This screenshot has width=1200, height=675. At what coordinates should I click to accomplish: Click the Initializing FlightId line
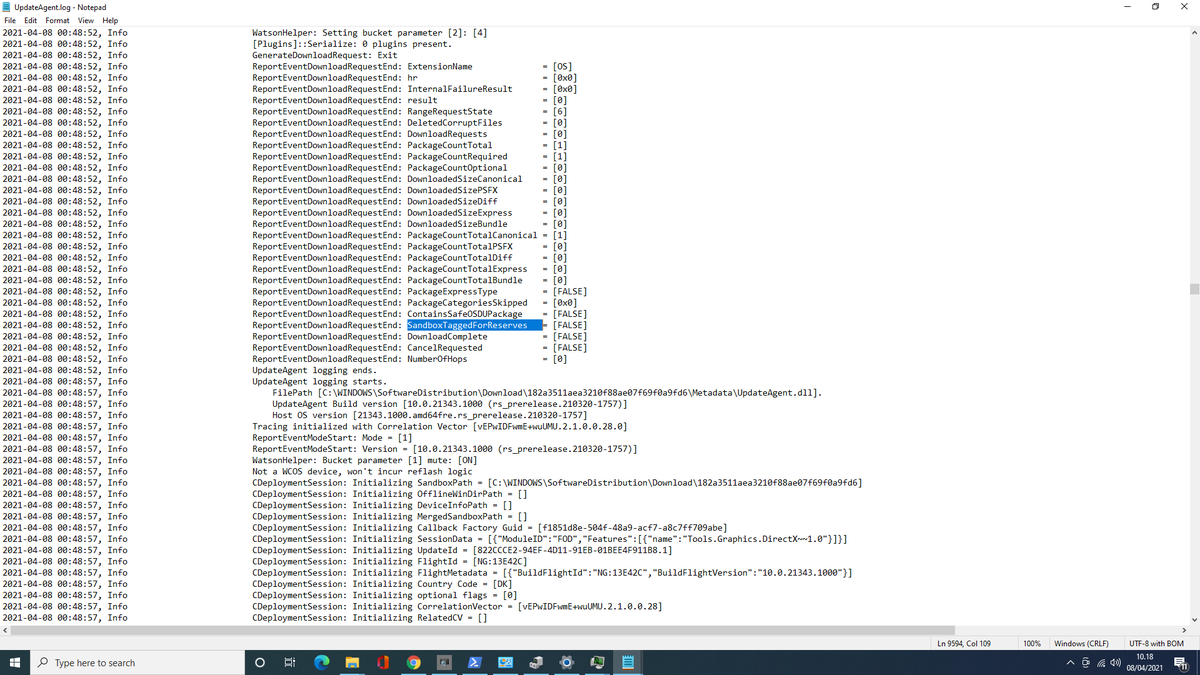pyautogui.click(x=390, y=561)
